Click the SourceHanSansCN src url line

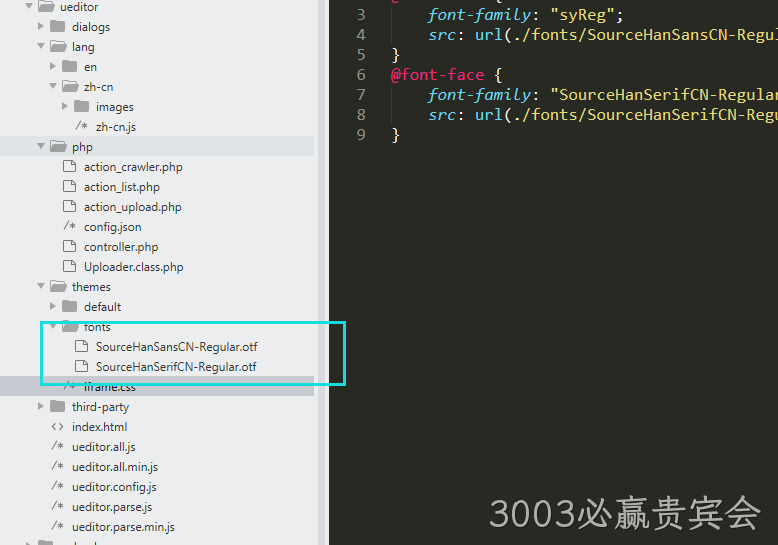tap(602, 35)
